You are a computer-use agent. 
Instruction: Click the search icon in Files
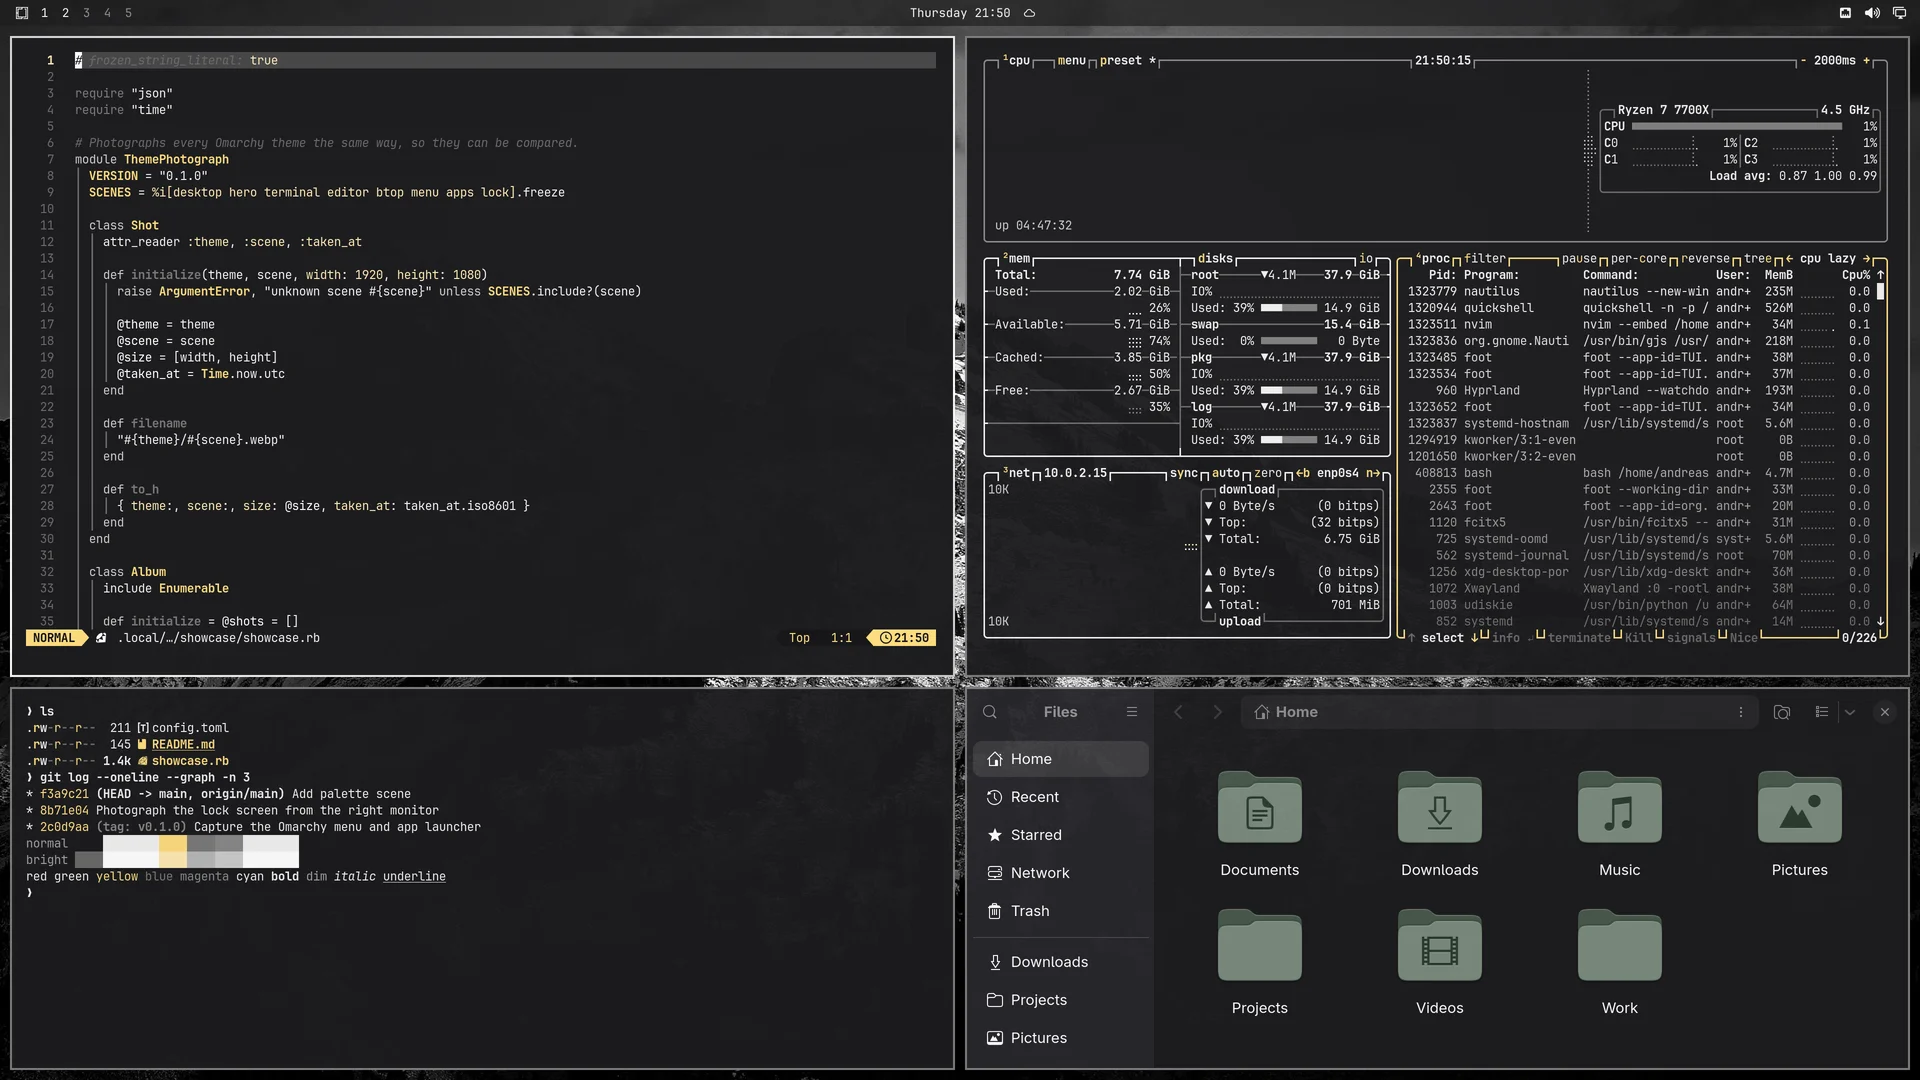click(990, 712)
